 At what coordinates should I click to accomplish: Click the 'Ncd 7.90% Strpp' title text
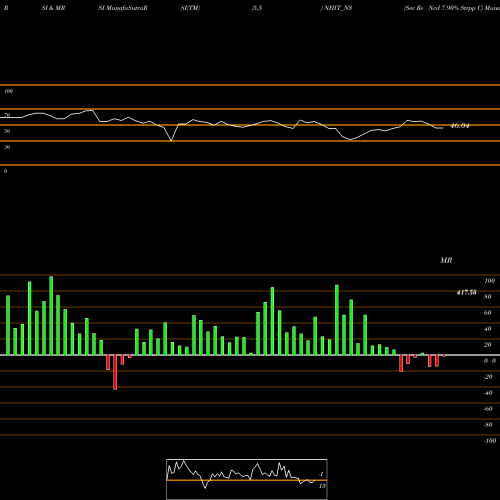452,8
